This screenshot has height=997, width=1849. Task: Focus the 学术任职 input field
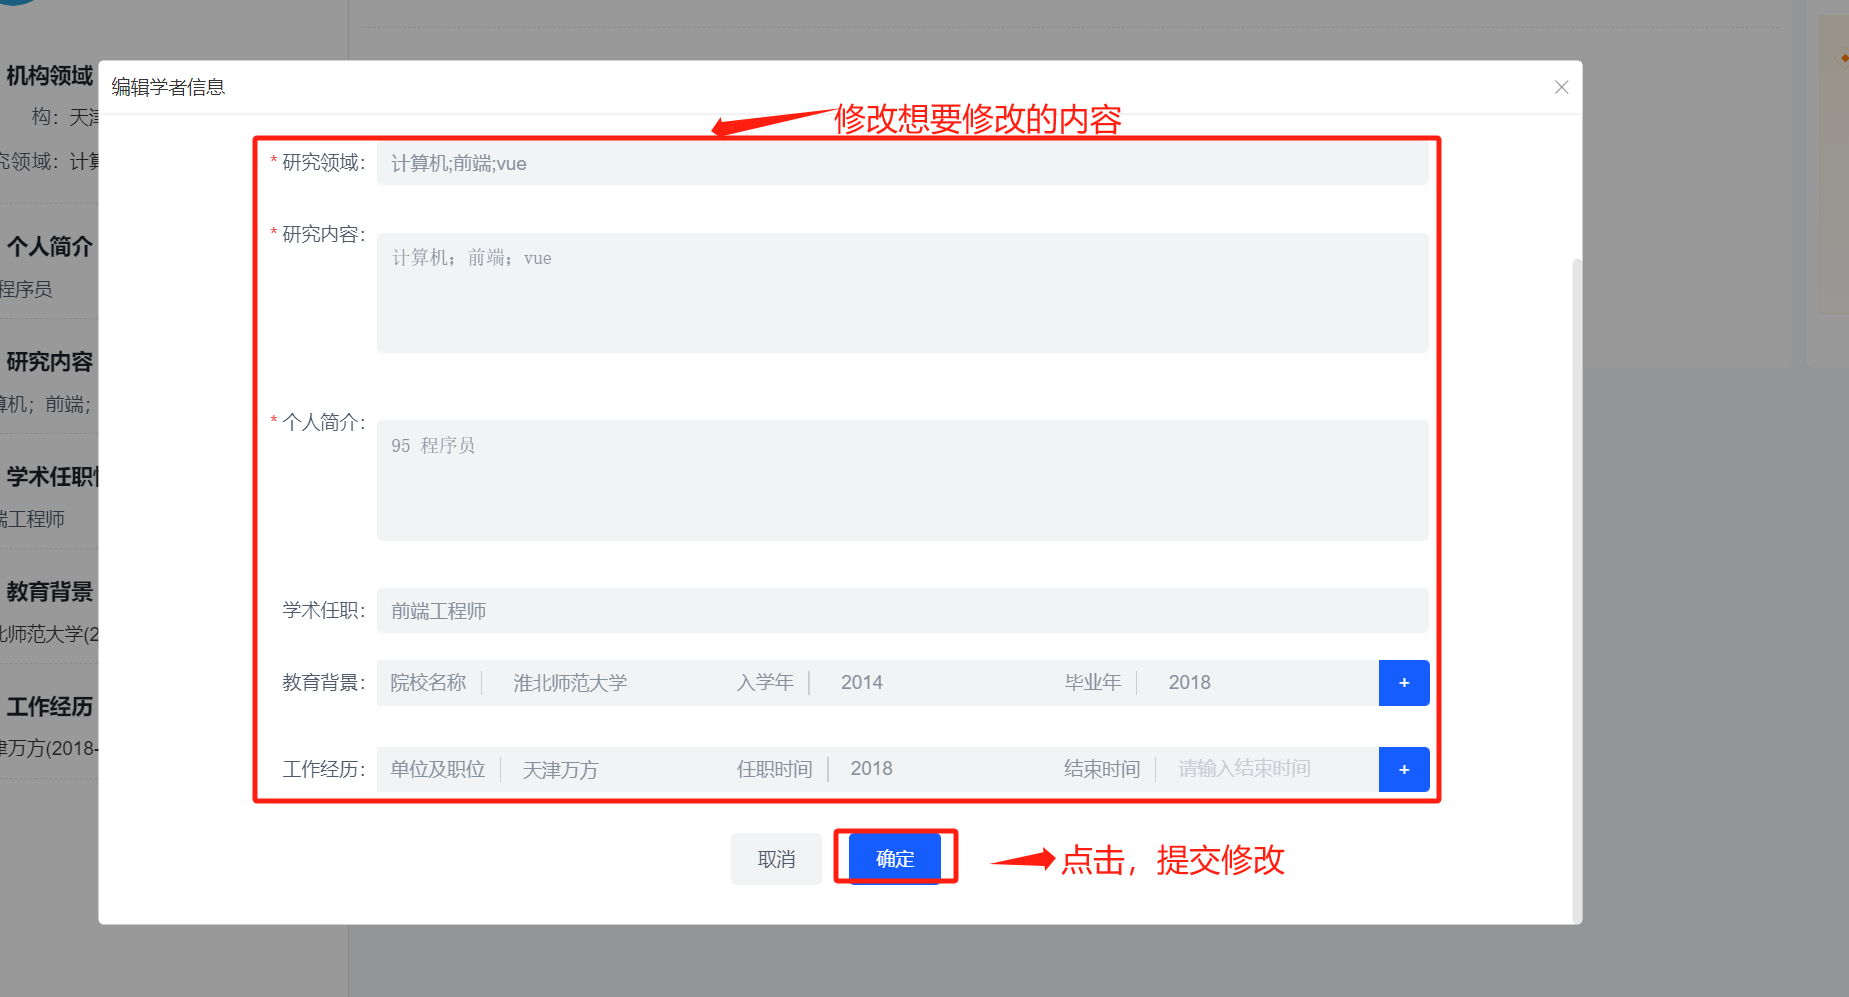(x=900, y=611)
